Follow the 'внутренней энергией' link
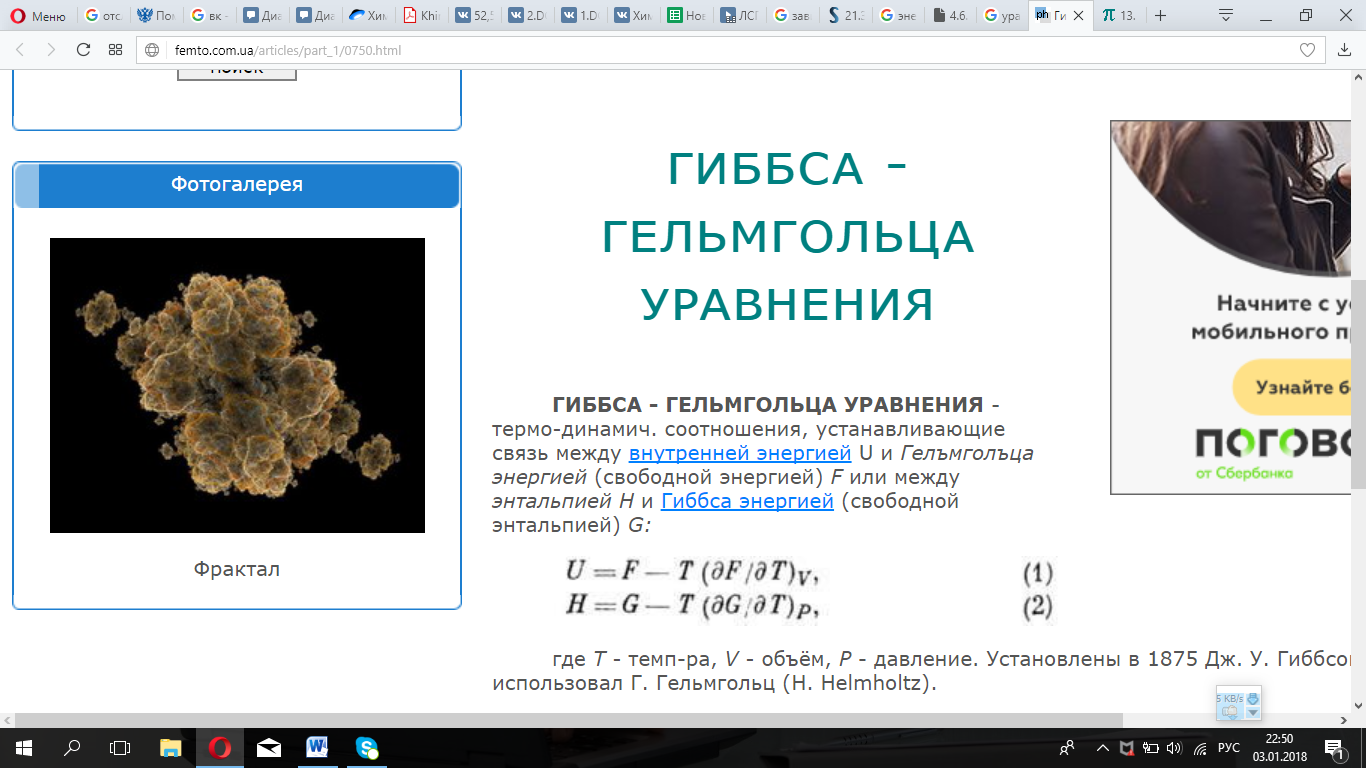Image resolution: width=1366 pixels, height=768 pixels. click(x=740, y=453)
